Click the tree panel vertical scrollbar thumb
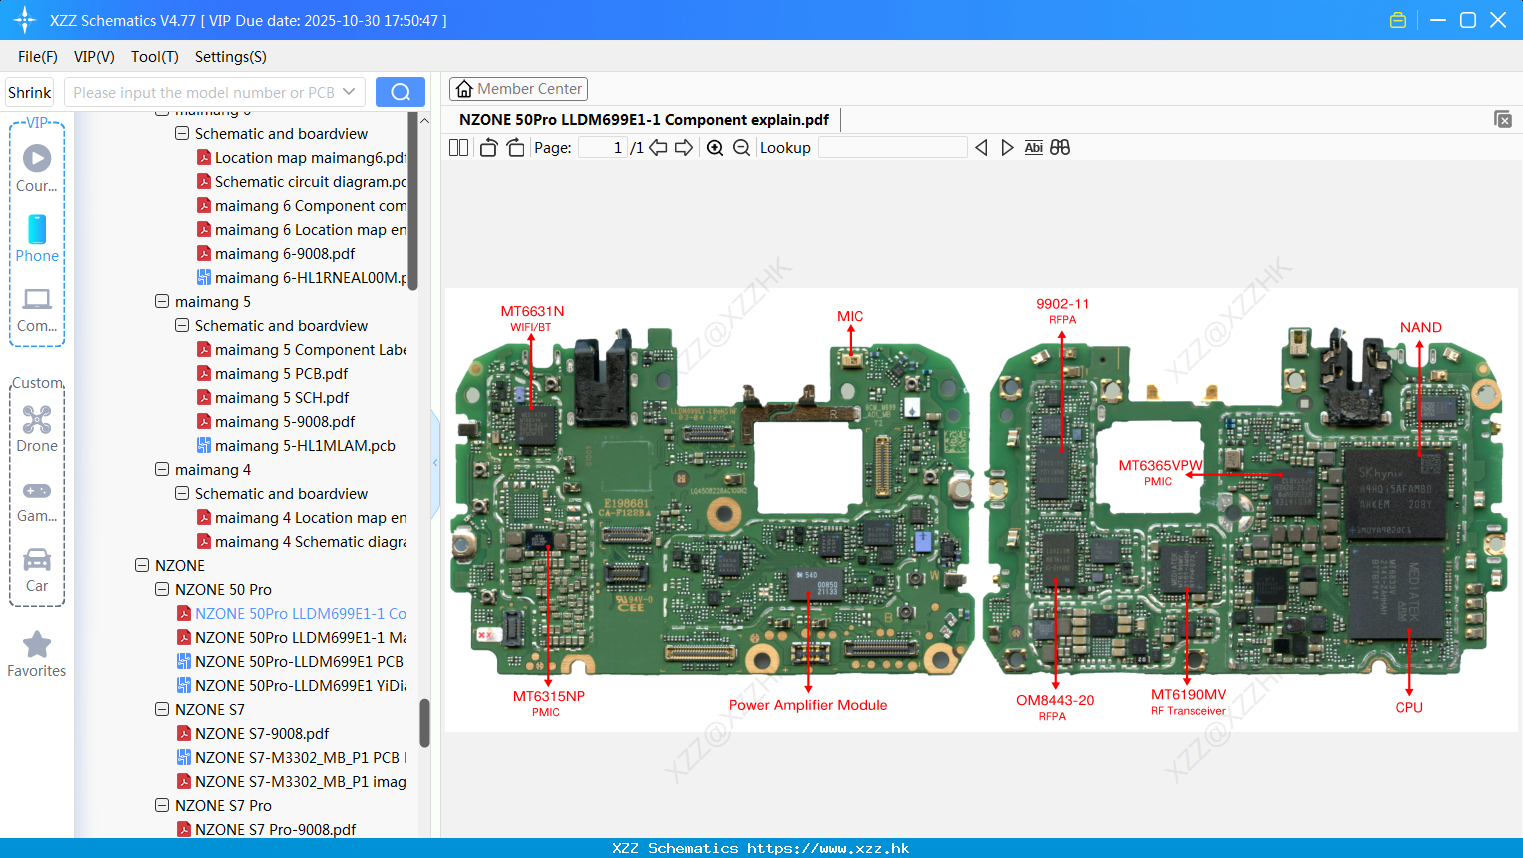The height and width of the screenshot is (858, 1523). (424, 722)
